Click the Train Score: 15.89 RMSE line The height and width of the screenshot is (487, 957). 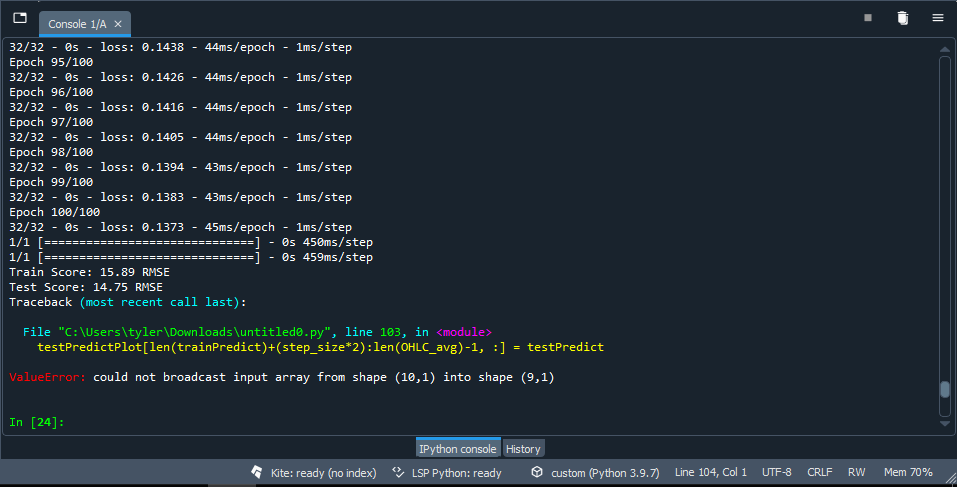tap(89, 272)
